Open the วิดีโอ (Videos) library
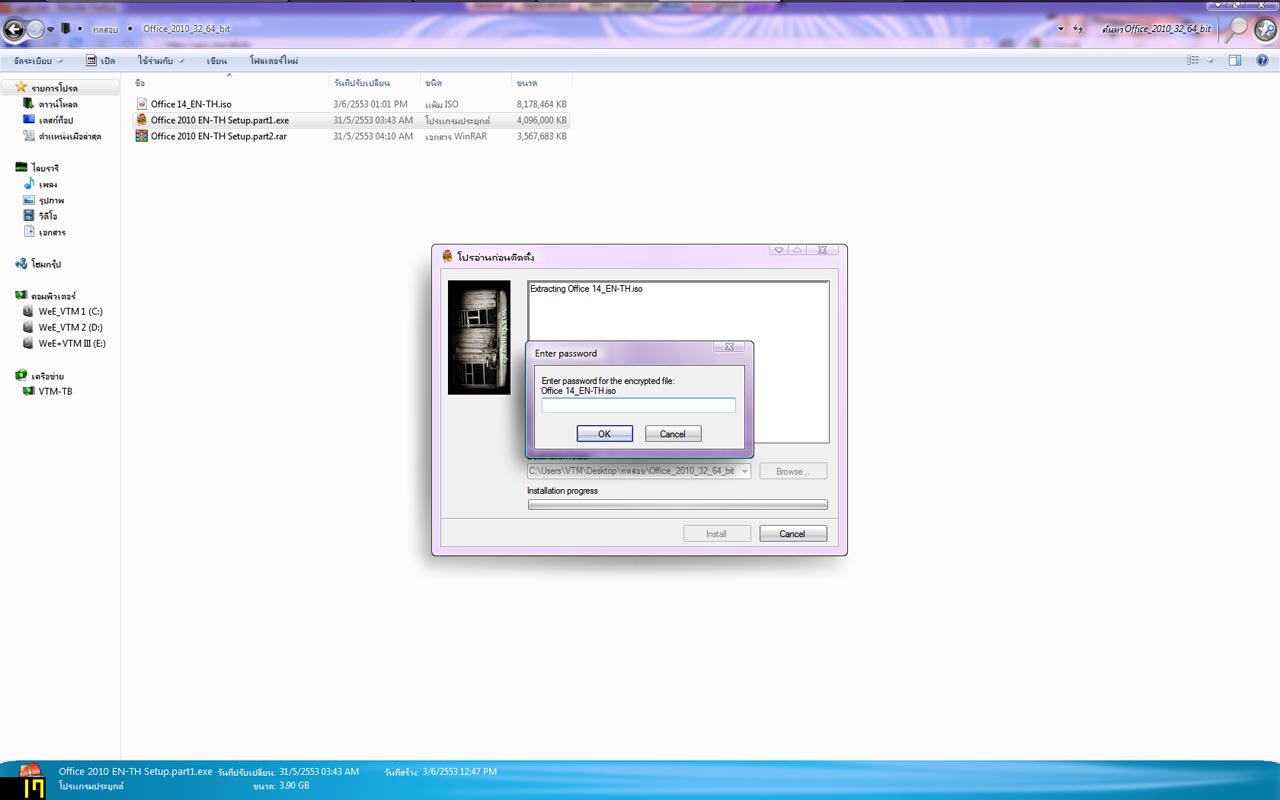The height and width of the screenshot is (800, 1280). [x=49, y=216]
